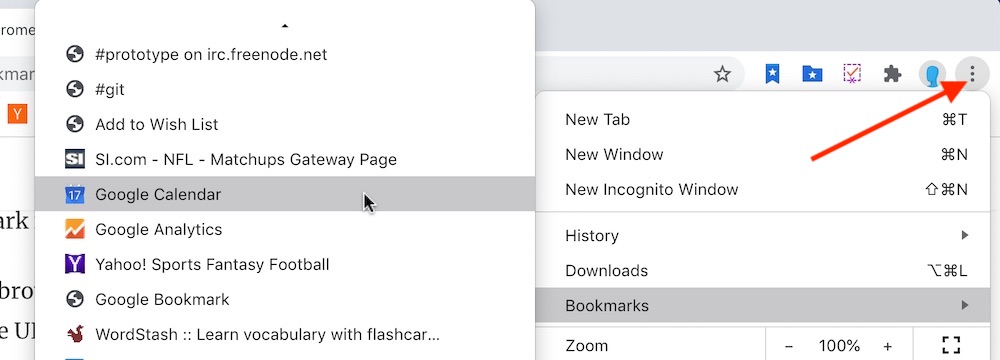Expand the History submenu arrow

965,236
